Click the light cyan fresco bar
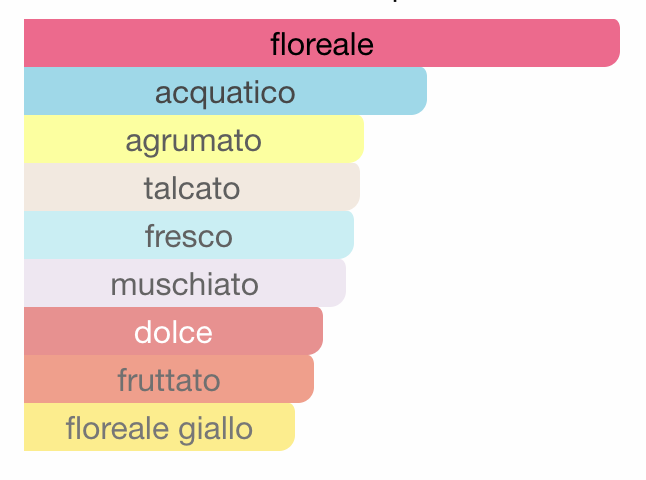Screen dimensions: 646x480 coord(189,235)
